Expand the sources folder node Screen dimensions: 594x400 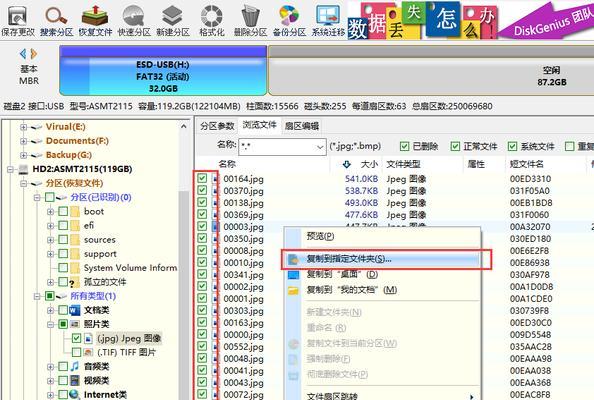tap(50, 240)
